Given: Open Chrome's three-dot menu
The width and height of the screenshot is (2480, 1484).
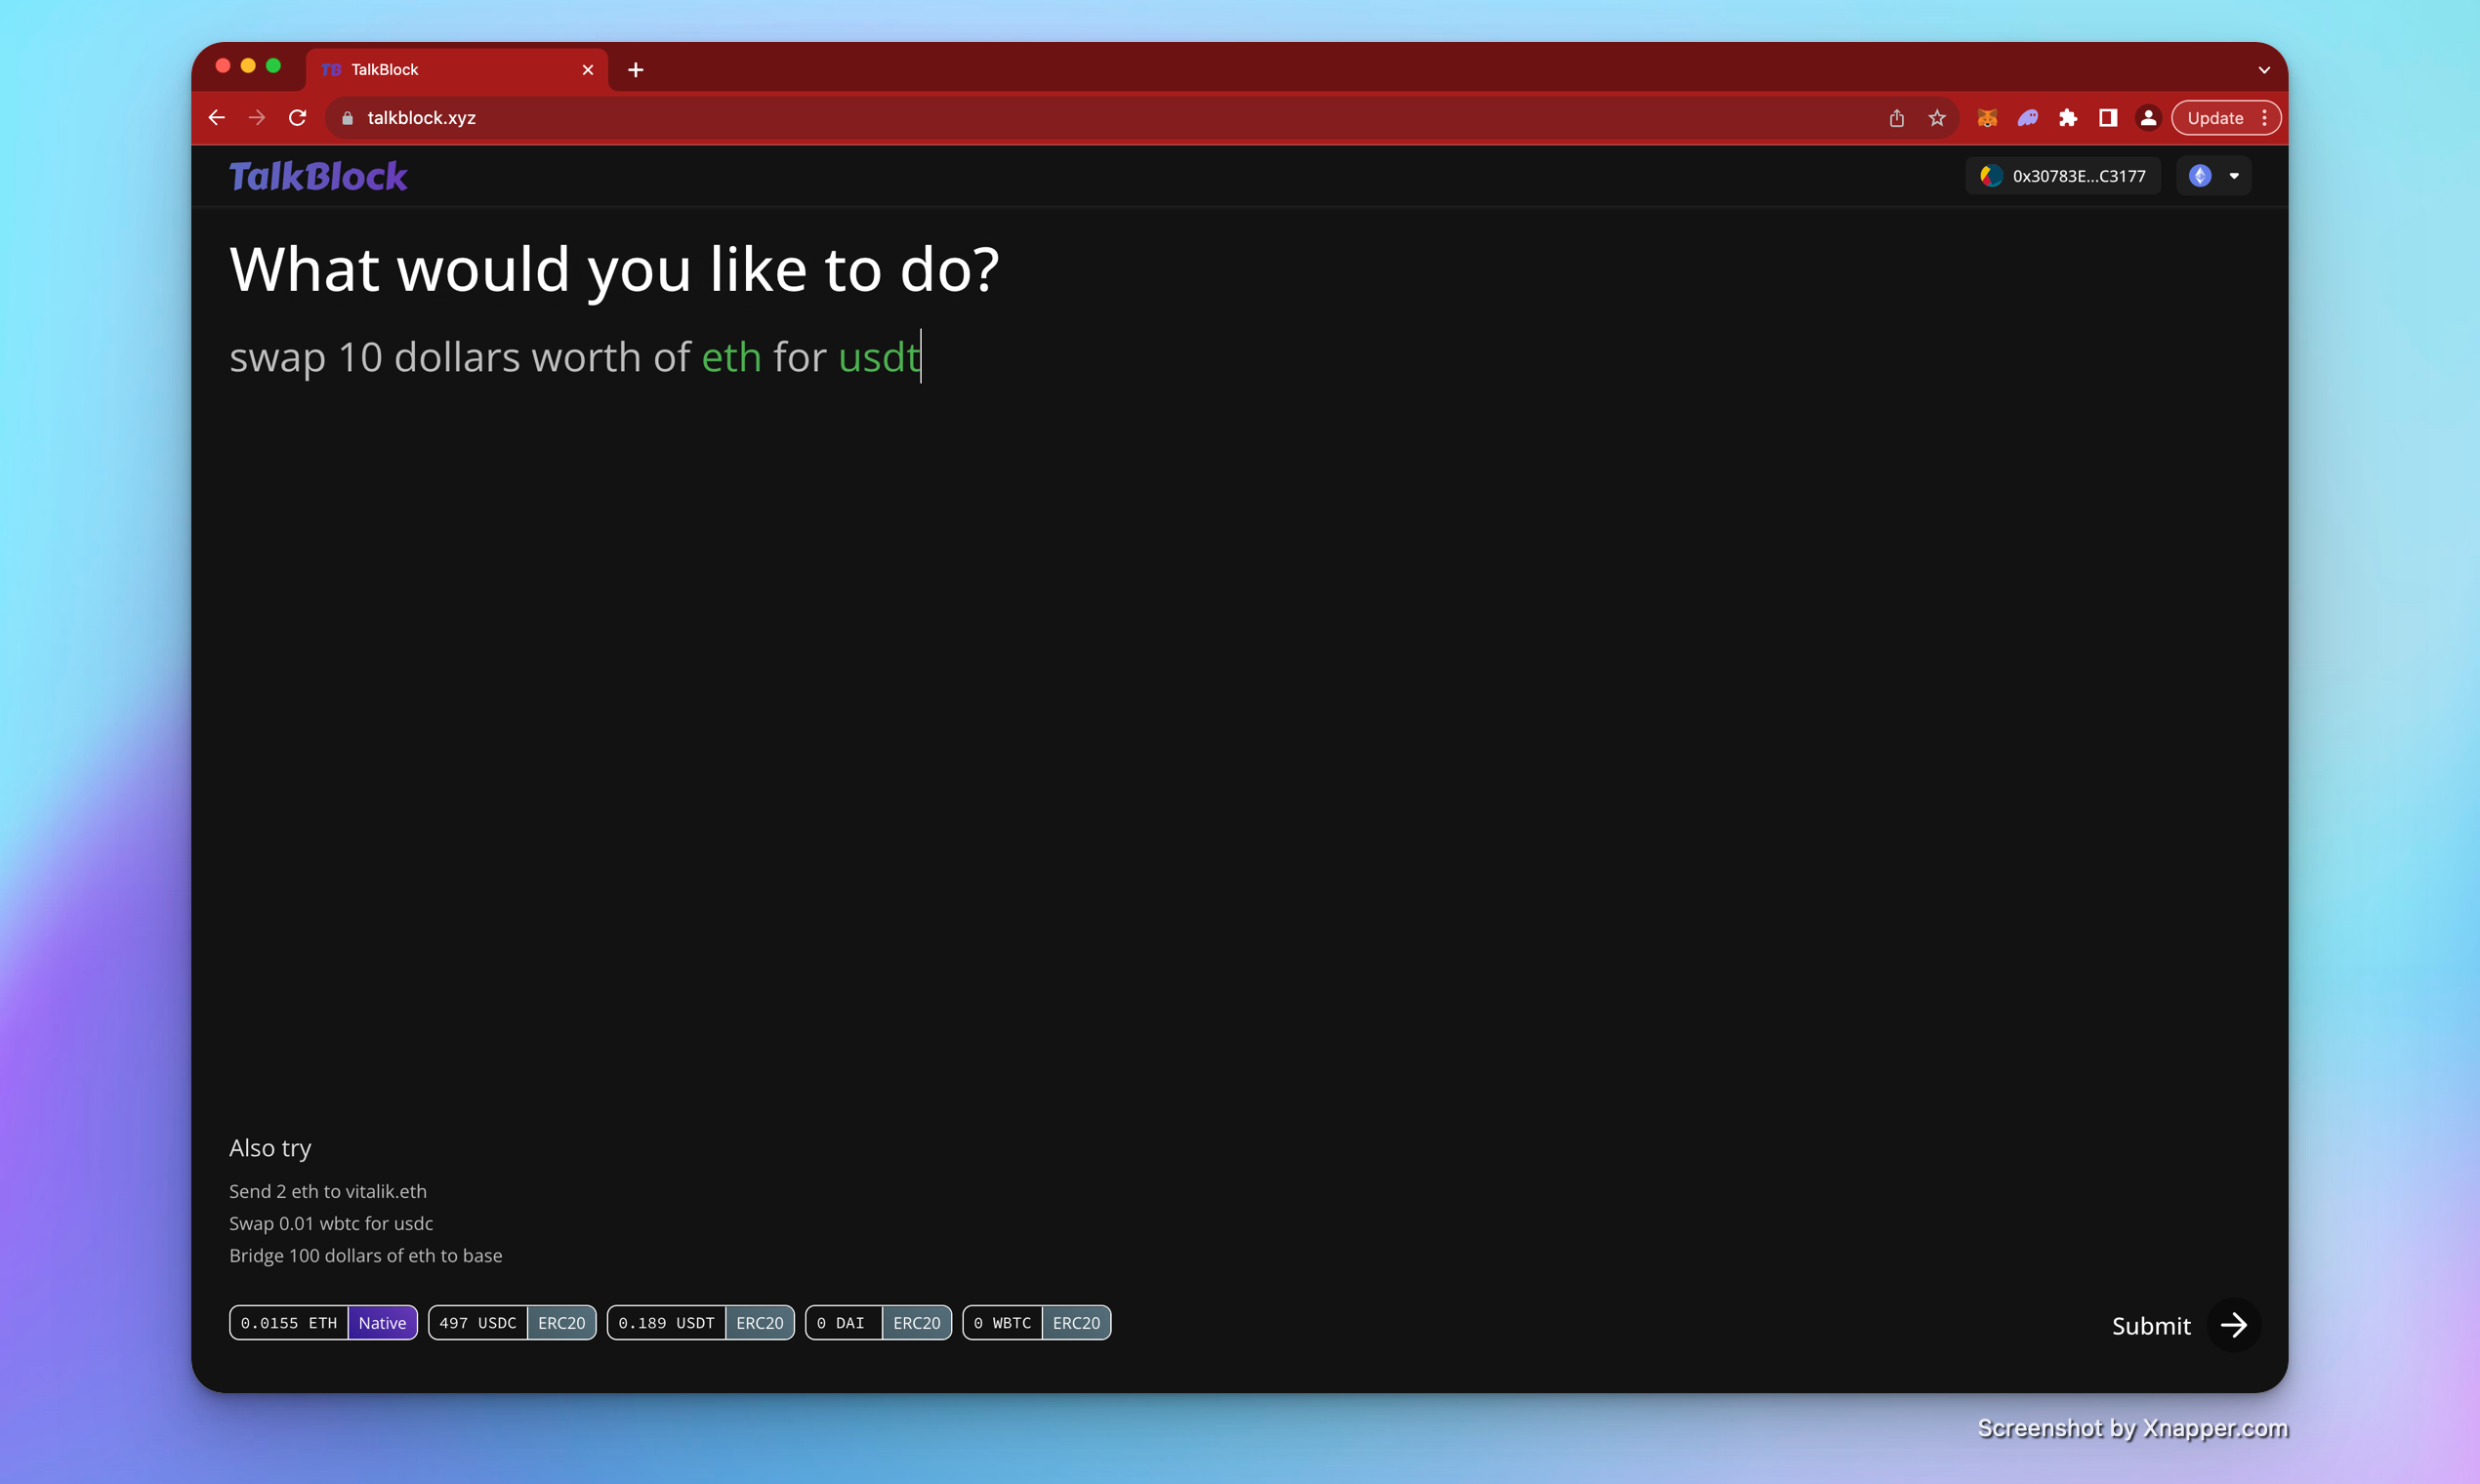Looking at the screenshot, I should tap(2265, 117).
